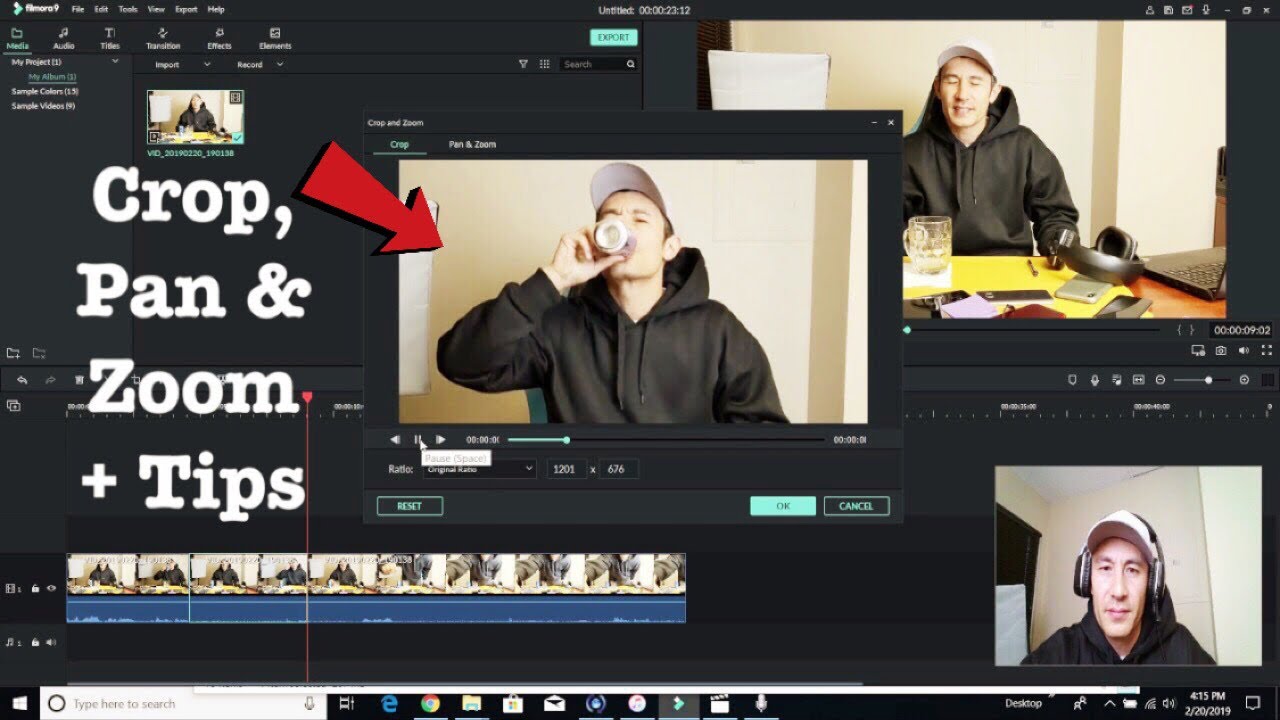Open the Ratio dropdown
Viewport: 1280px width, 720px height.
(x=480, y=469)
